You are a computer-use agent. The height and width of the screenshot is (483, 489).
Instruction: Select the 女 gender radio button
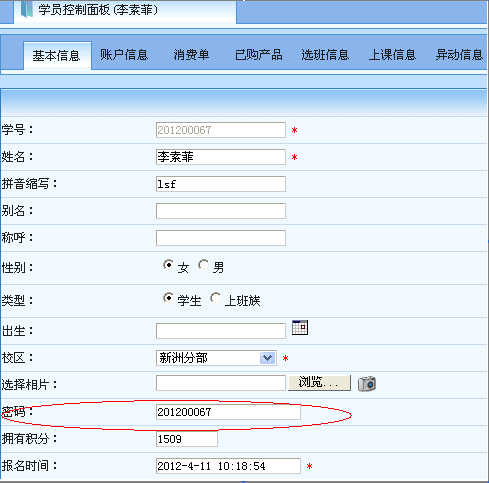[168, 265]
